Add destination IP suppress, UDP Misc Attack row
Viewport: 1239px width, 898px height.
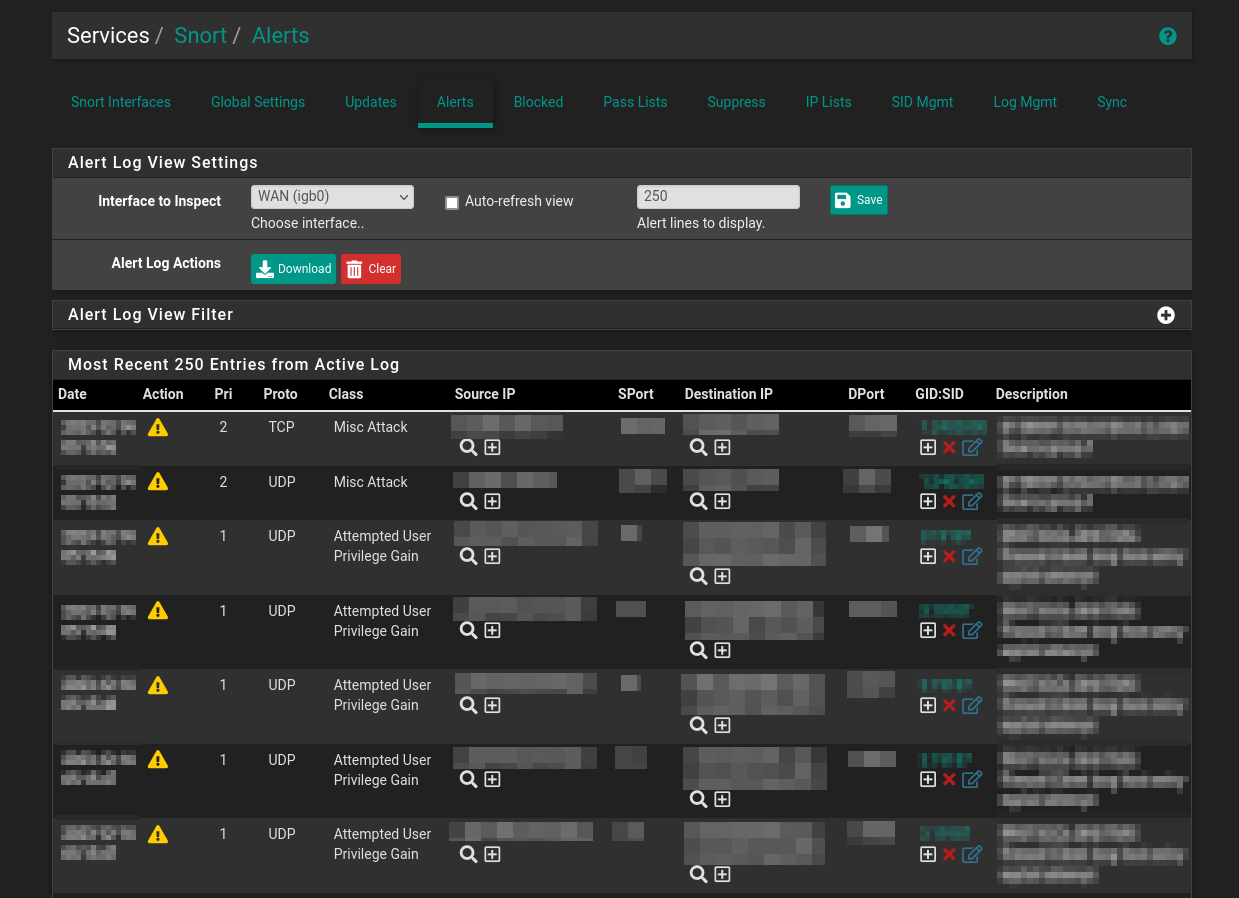(x=722, y=501)
